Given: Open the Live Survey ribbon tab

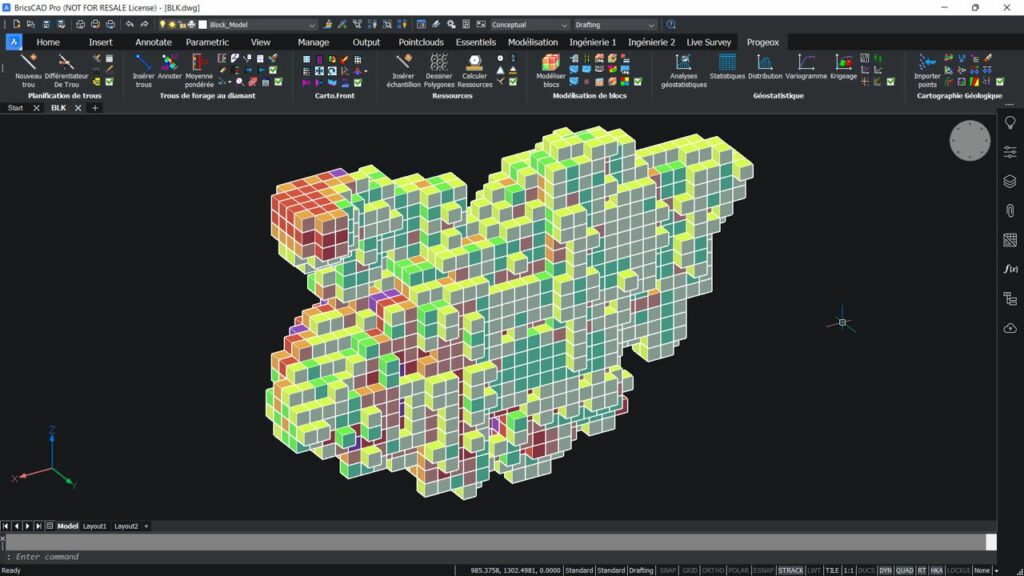Looking at the screenshot, I should [709, 42].
